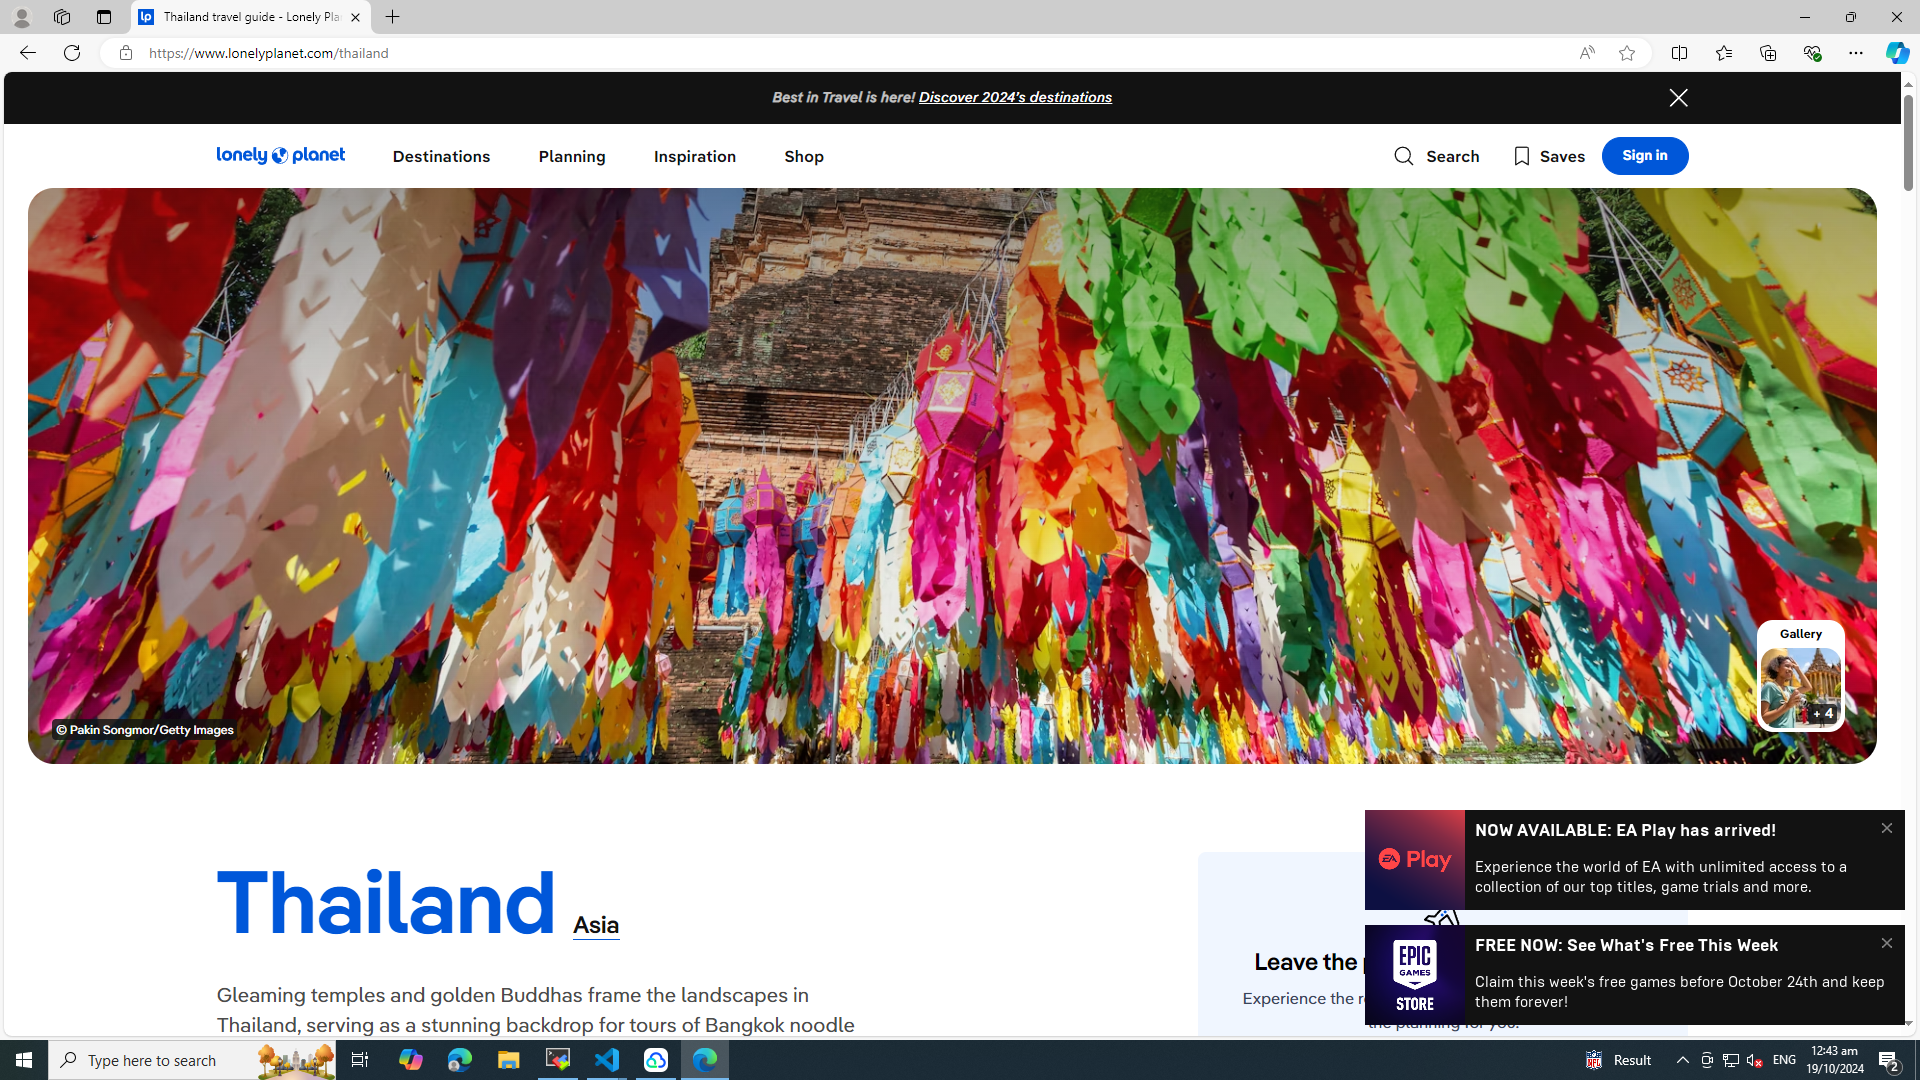Add this page to favorites star
The height and width of the screenshot is (1080, 1920).
click(x=1627, y=53)
